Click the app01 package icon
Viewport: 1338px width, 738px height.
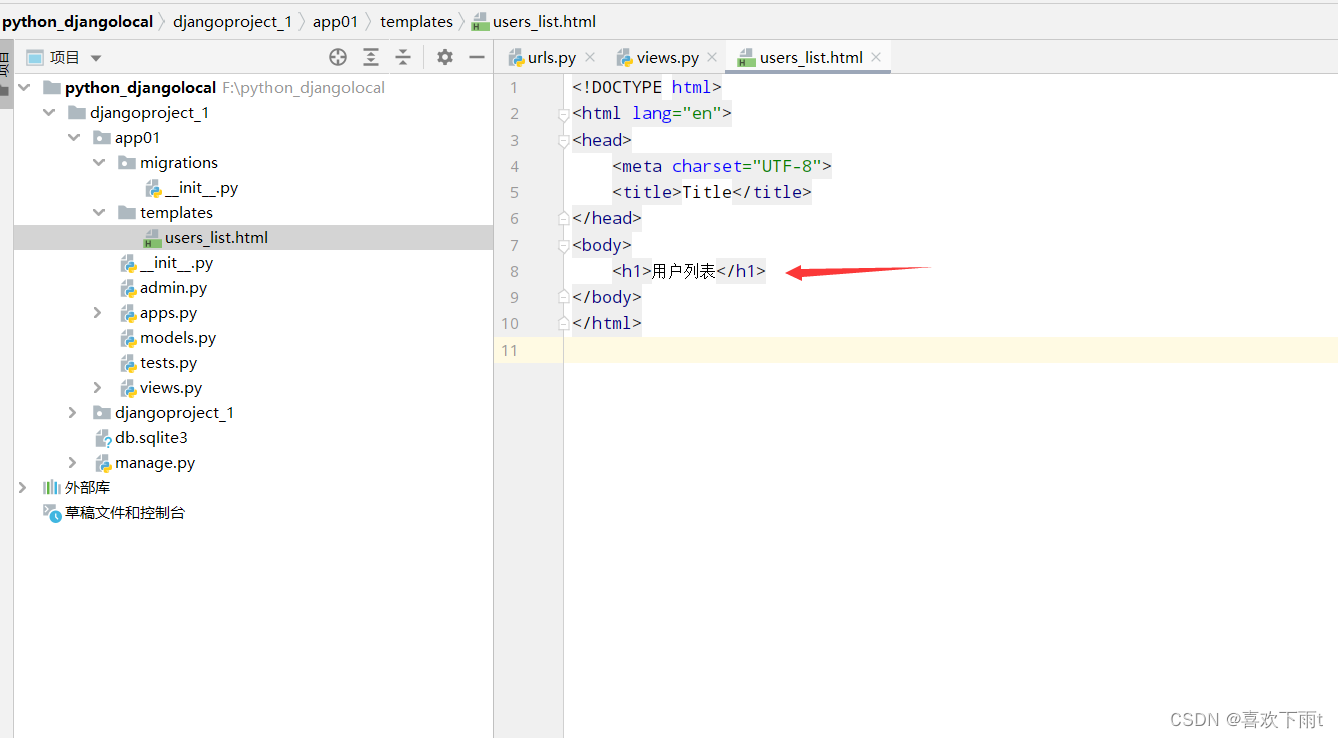pos(102,138)
